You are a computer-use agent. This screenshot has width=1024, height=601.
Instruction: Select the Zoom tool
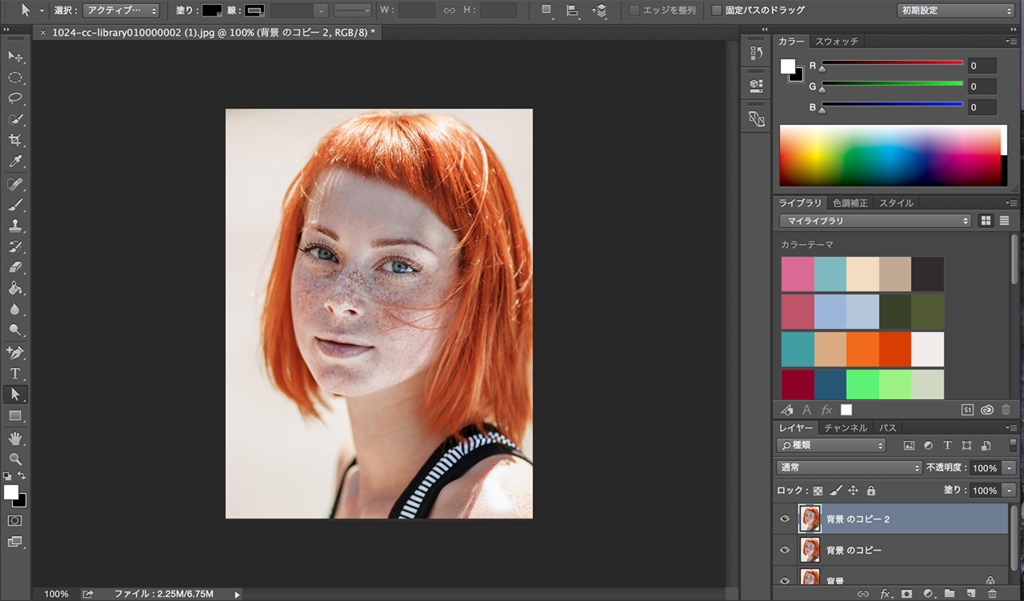point(15,459)
